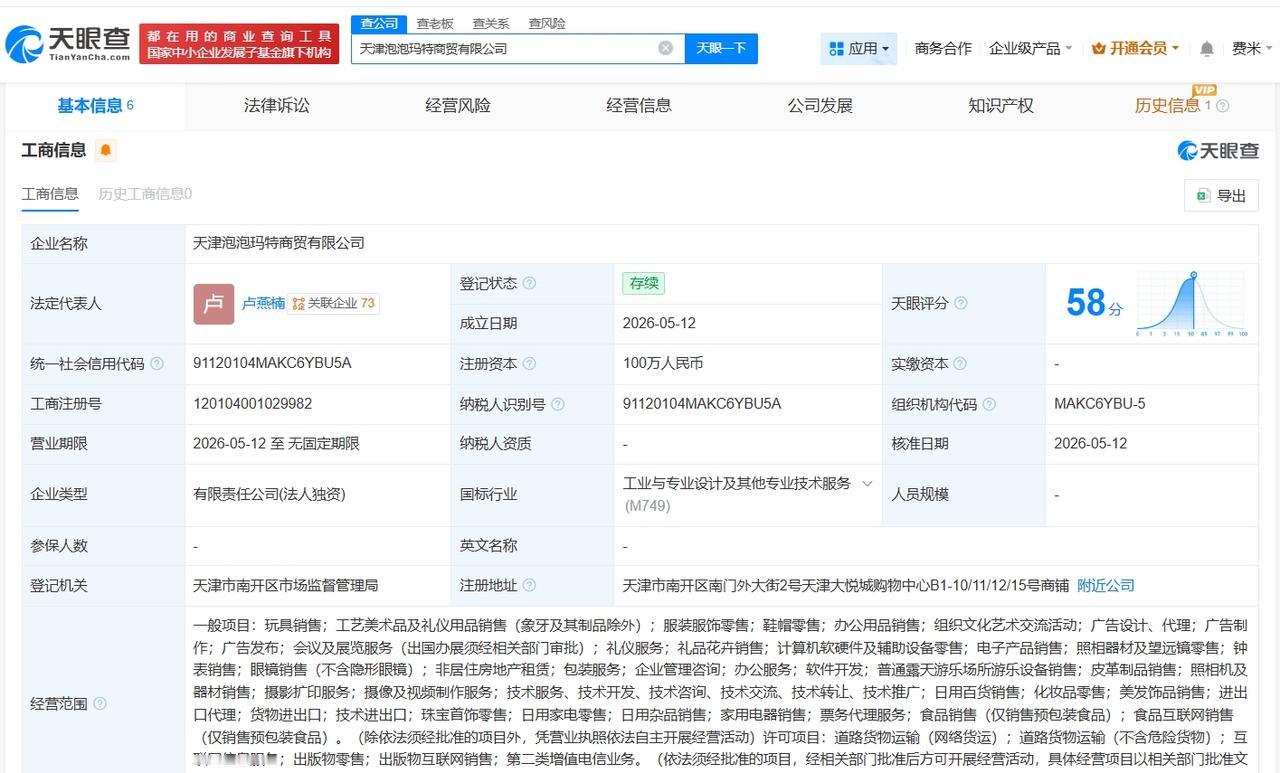Click the TianYanCha logo
1280x773 pixels.
point(68,43)
